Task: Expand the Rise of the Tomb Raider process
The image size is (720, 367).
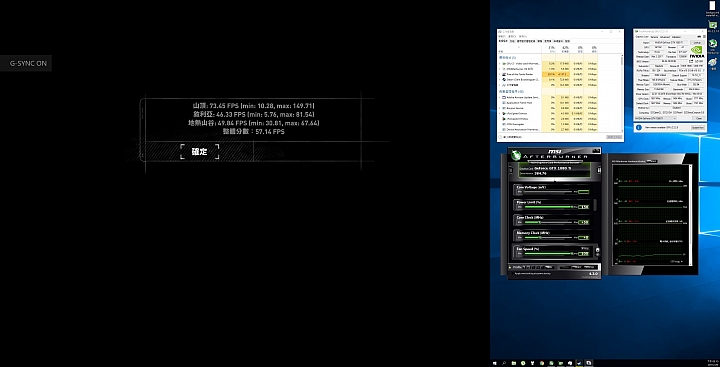Action: [x=500, y=74]
